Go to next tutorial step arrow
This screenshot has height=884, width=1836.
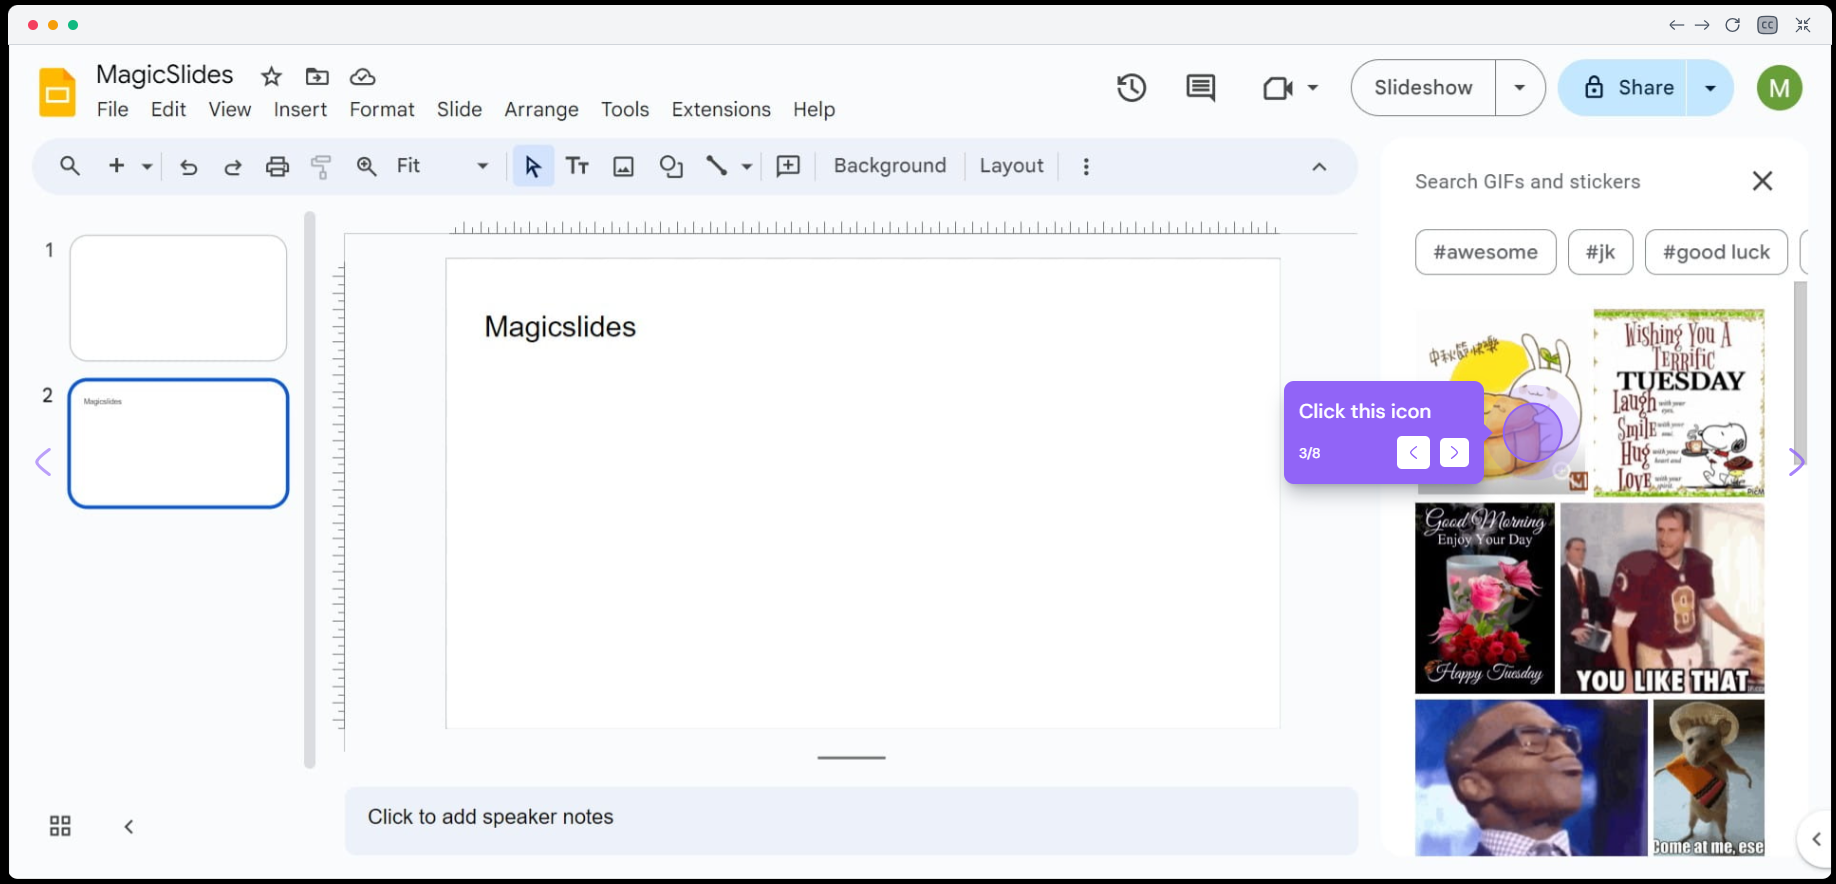pos(1454,453)
